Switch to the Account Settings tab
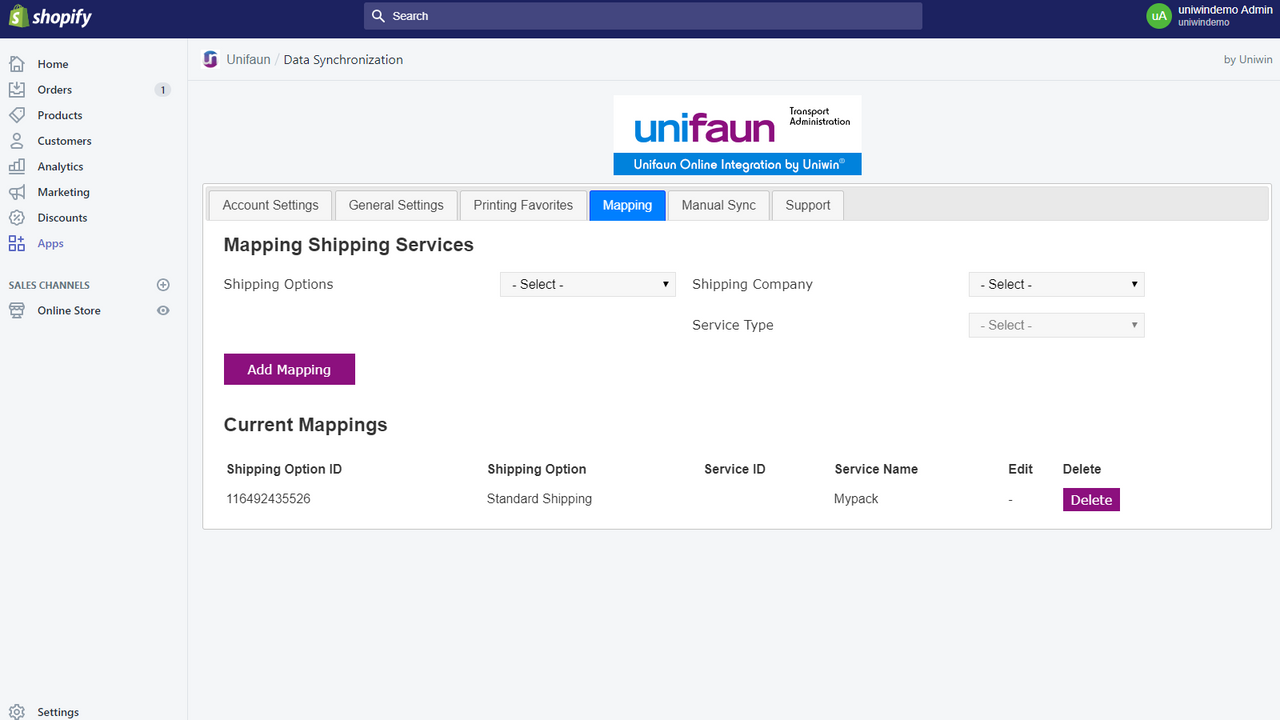Image resolution: width=1280 pixels, height=720 pixels. pyautogui.click(x=270, y=205)
